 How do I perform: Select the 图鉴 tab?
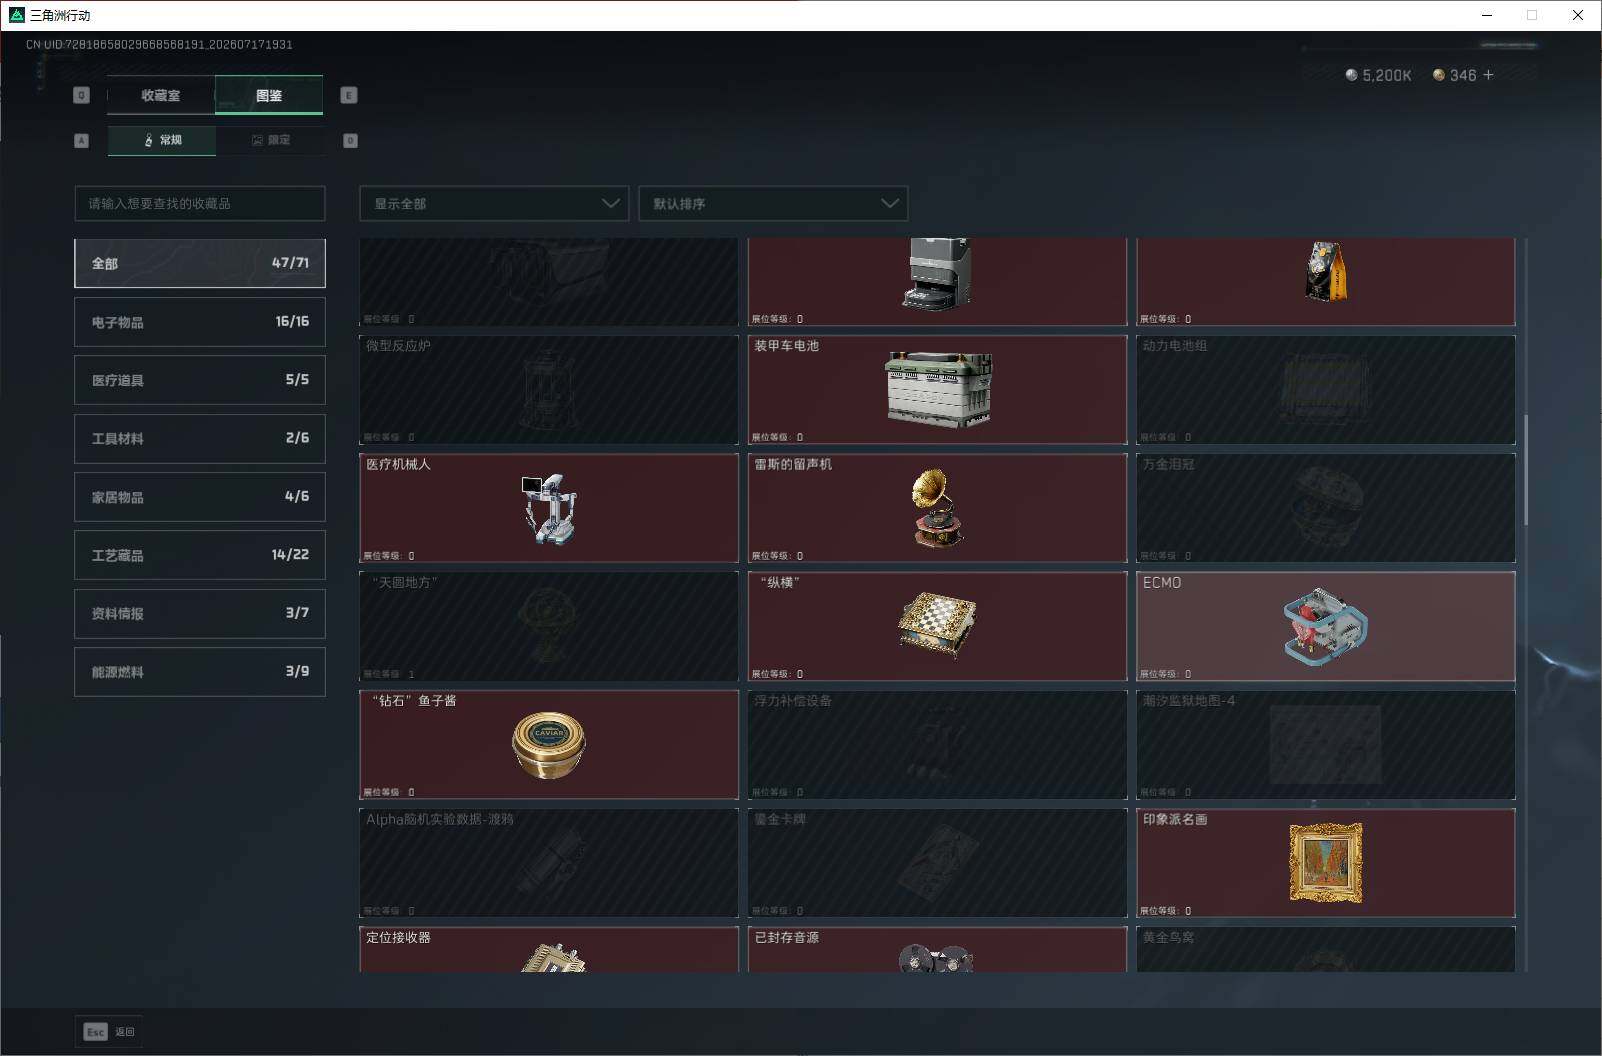(x=269, y=95)
